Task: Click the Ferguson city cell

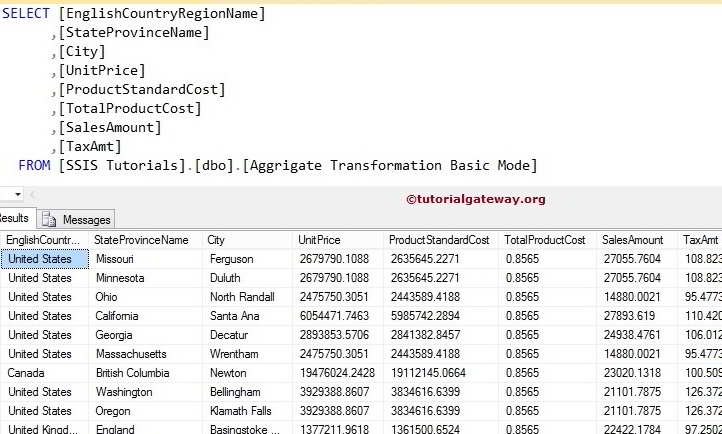Action: pos(247,259)
